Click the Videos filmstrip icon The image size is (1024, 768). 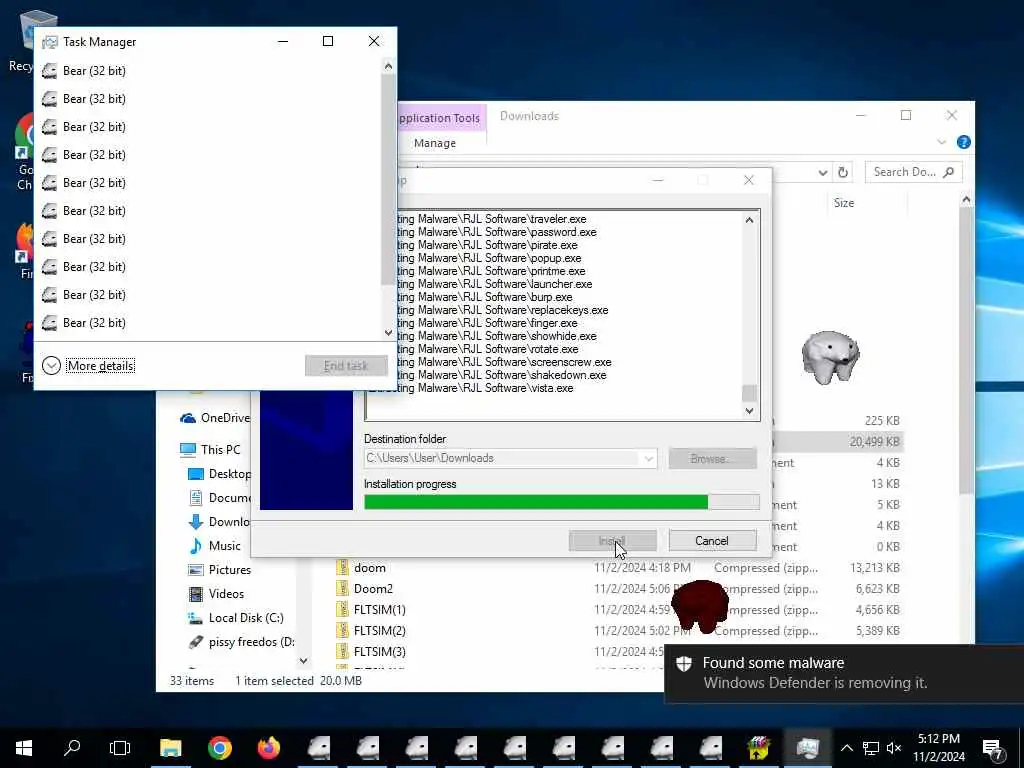(x=195, y=594)
